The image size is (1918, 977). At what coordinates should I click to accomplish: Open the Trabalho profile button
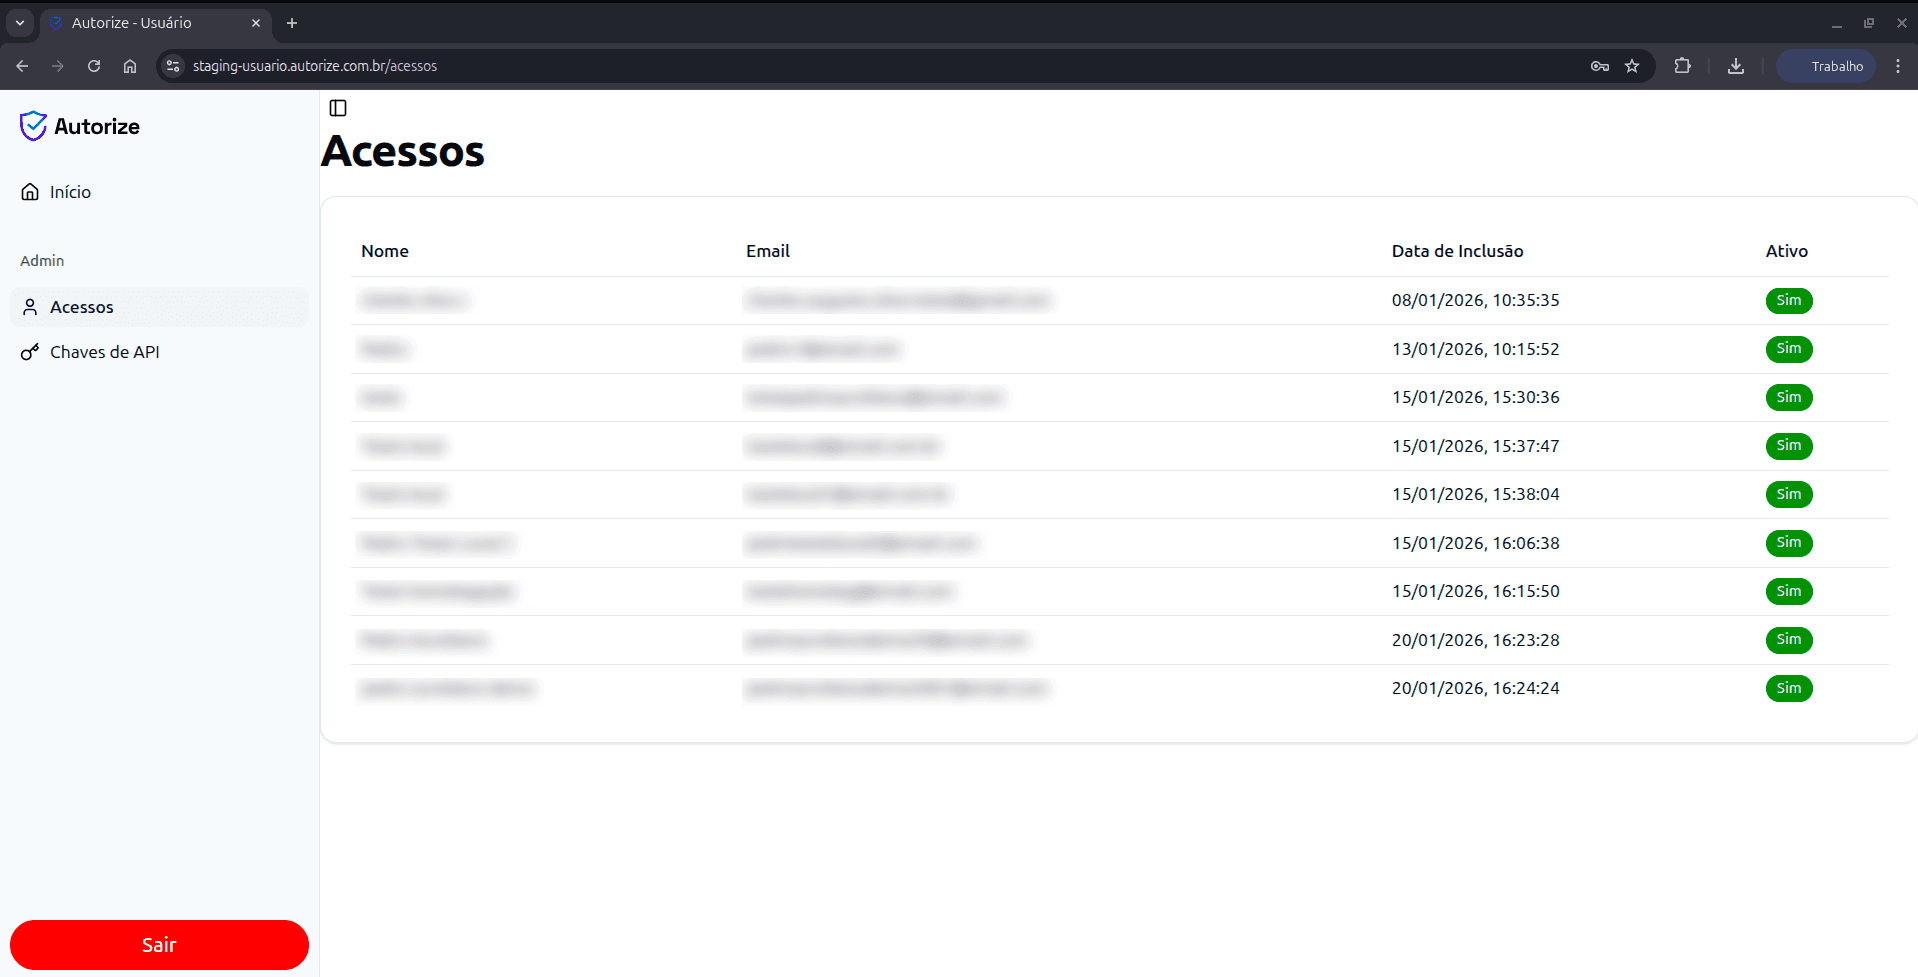pyautogui.click(x=1826, y=66)
